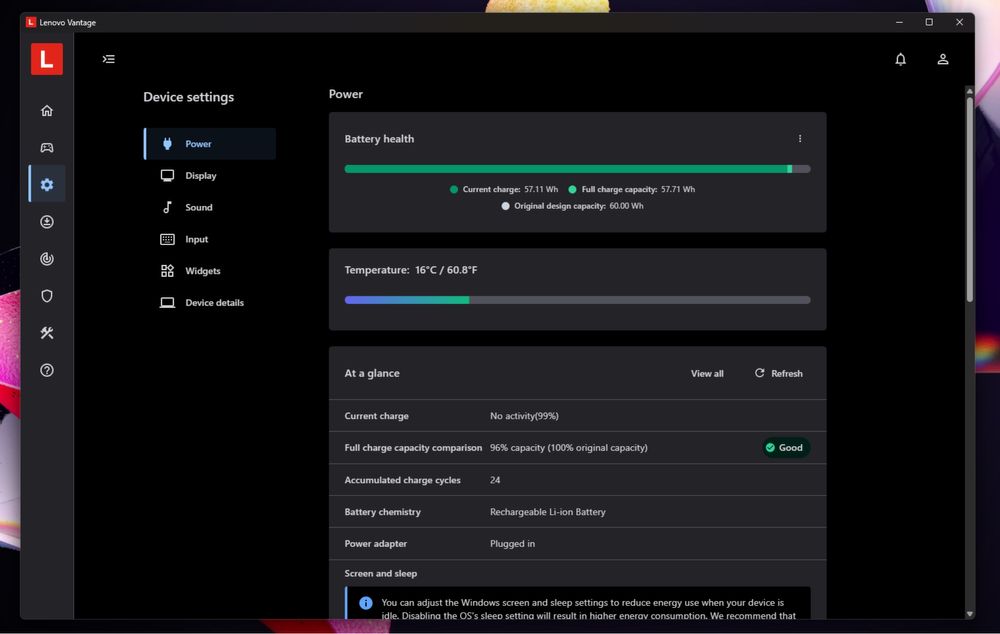1000x634 pixels.
Task: Click the scrollbar down arrow
Action: (969, 614)
